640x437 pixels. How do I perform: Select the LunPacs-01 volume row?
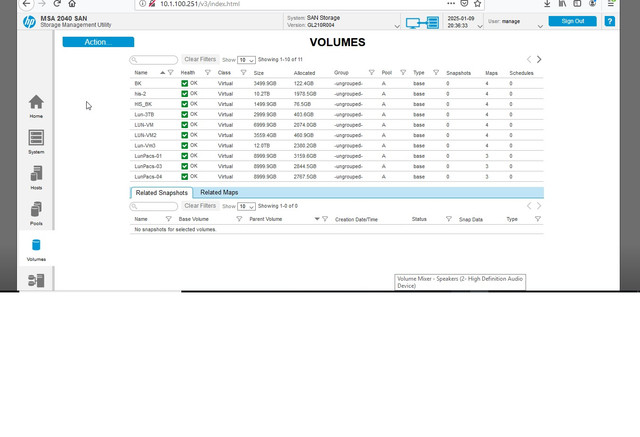(x=336, y=156)
